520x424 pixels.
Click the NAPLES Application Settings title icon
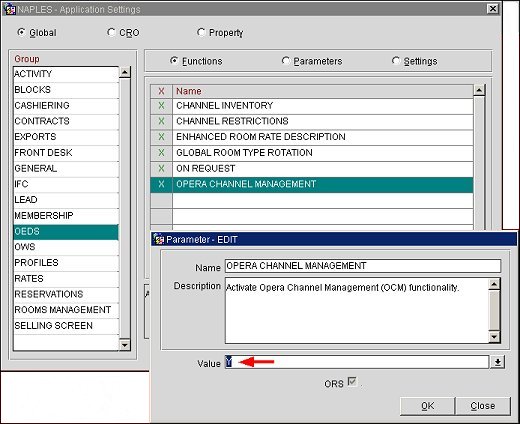[9, 9]
